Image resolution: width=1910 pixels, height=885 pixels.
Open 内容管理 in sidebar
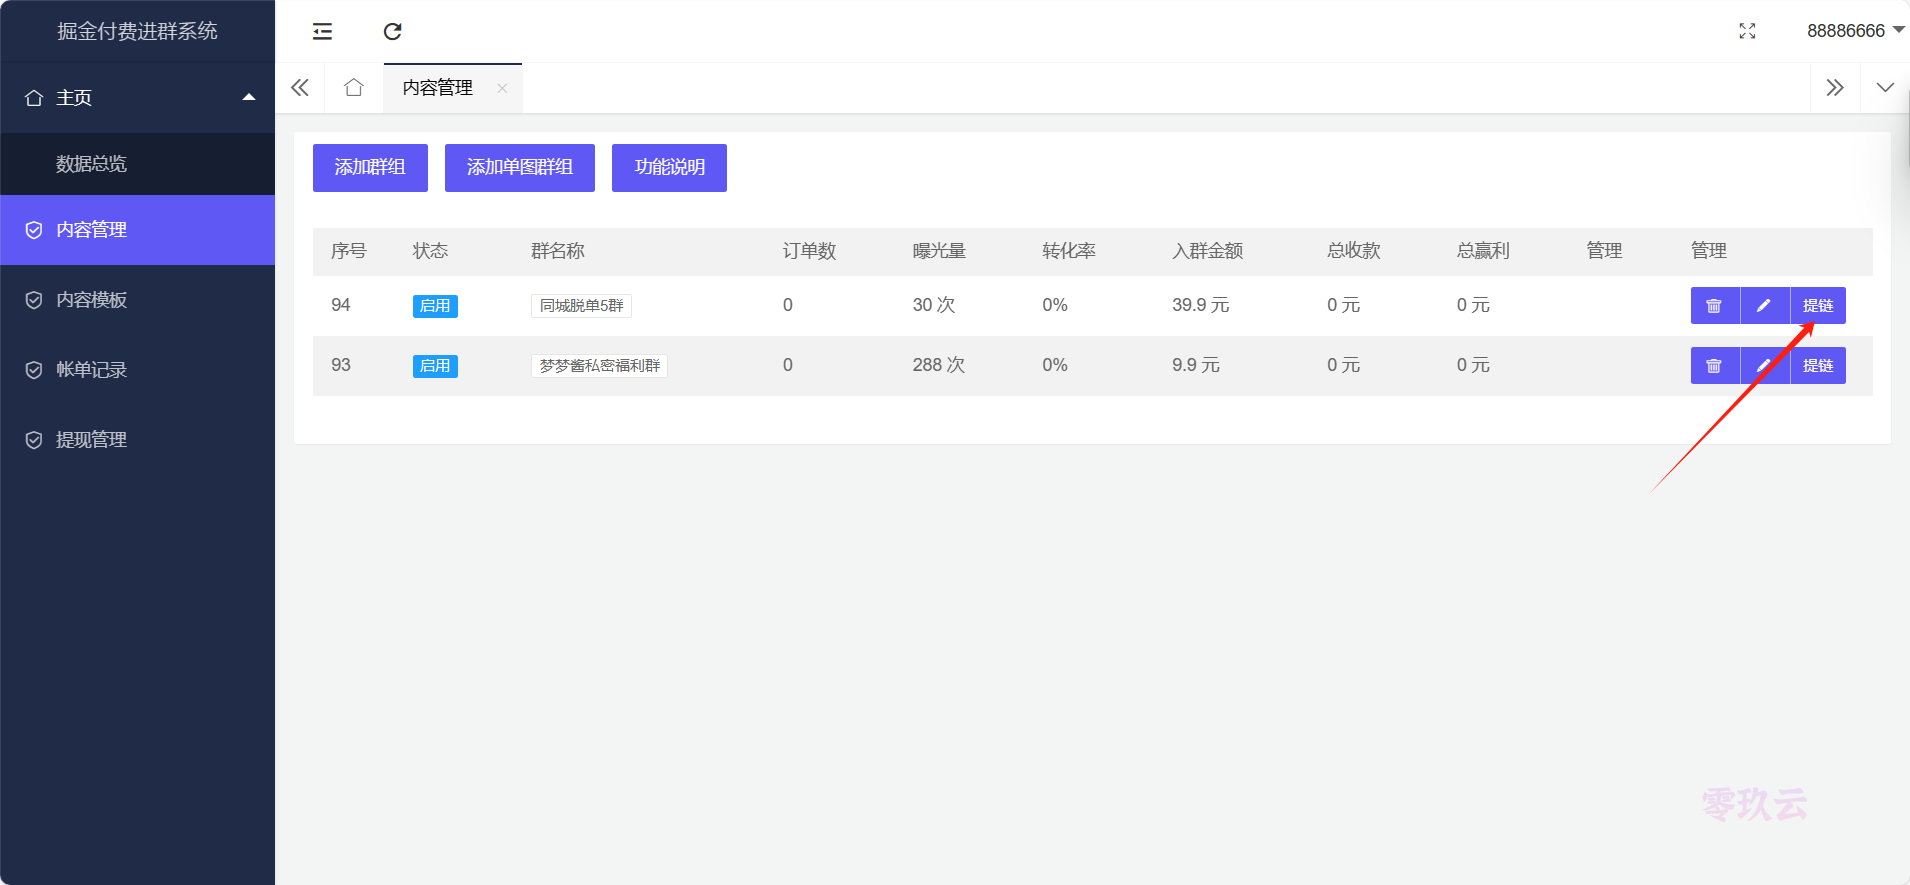click(138, 230)
